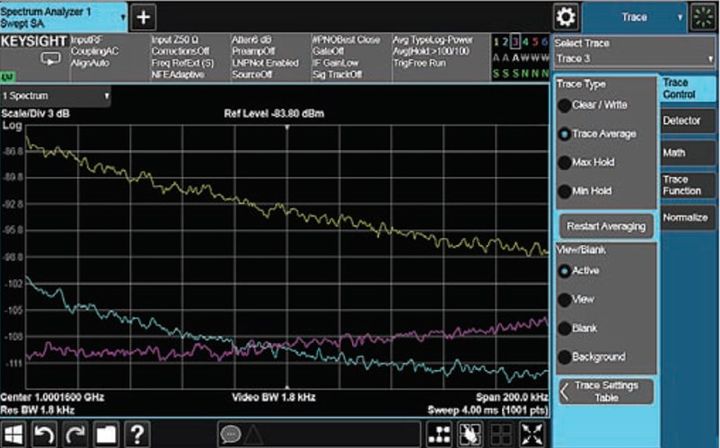Open the 1 Spectrum view dropdown

point(57,96)
